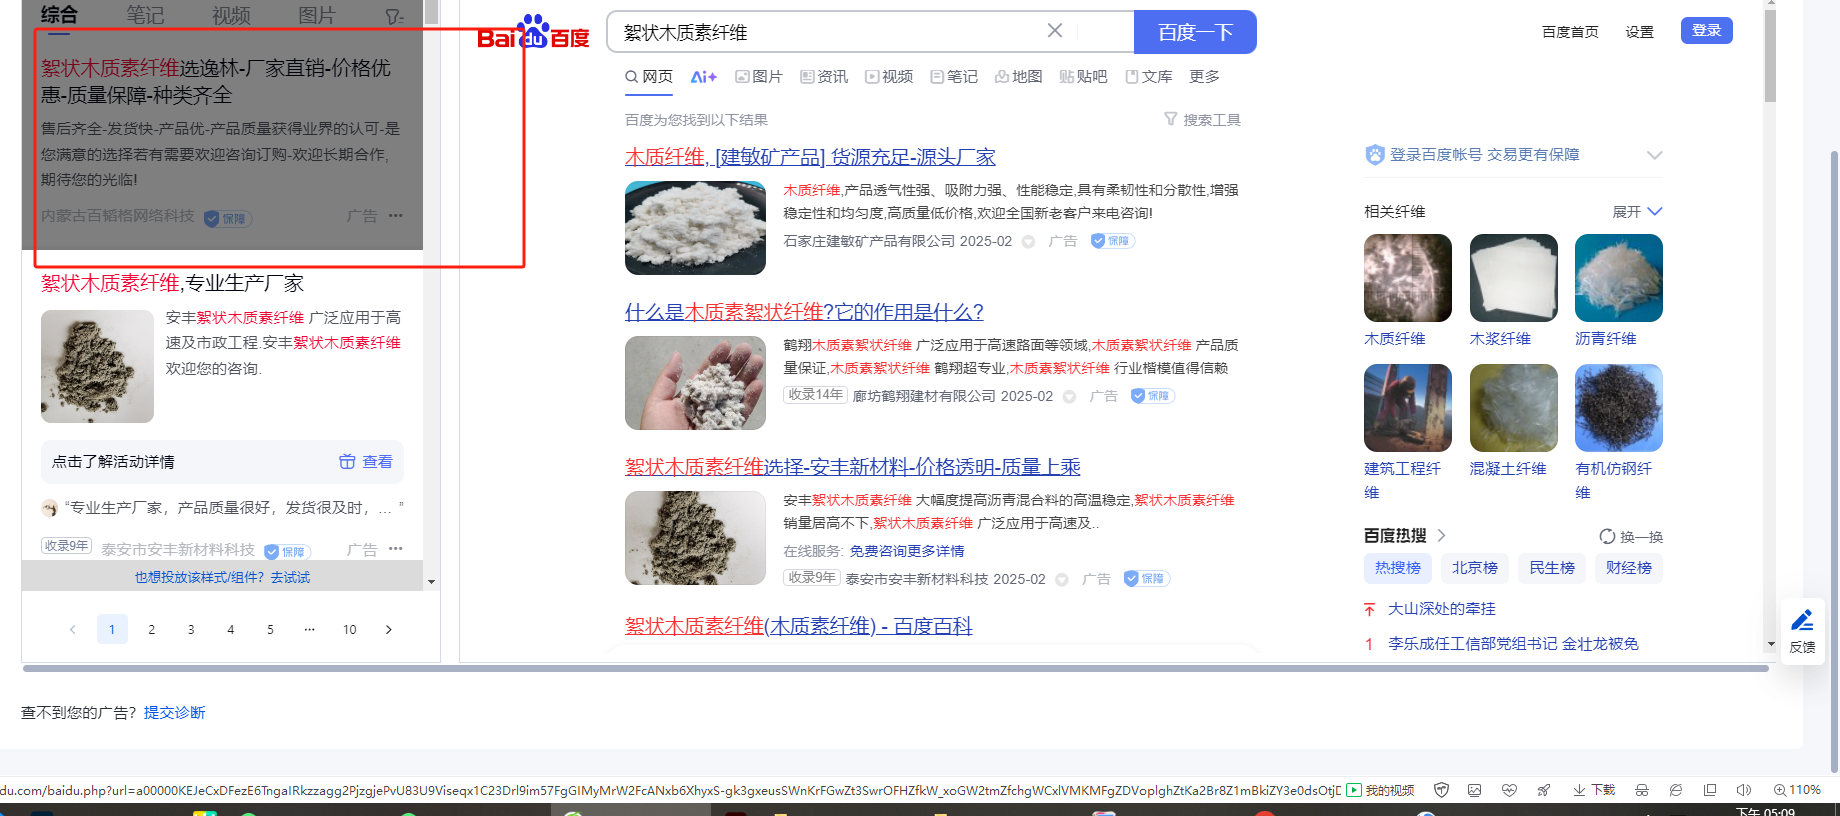The height and width of the screenshot is (816, 1840).
Task: Select the 财经榜 tab
Action: [x=1629, y=568]
